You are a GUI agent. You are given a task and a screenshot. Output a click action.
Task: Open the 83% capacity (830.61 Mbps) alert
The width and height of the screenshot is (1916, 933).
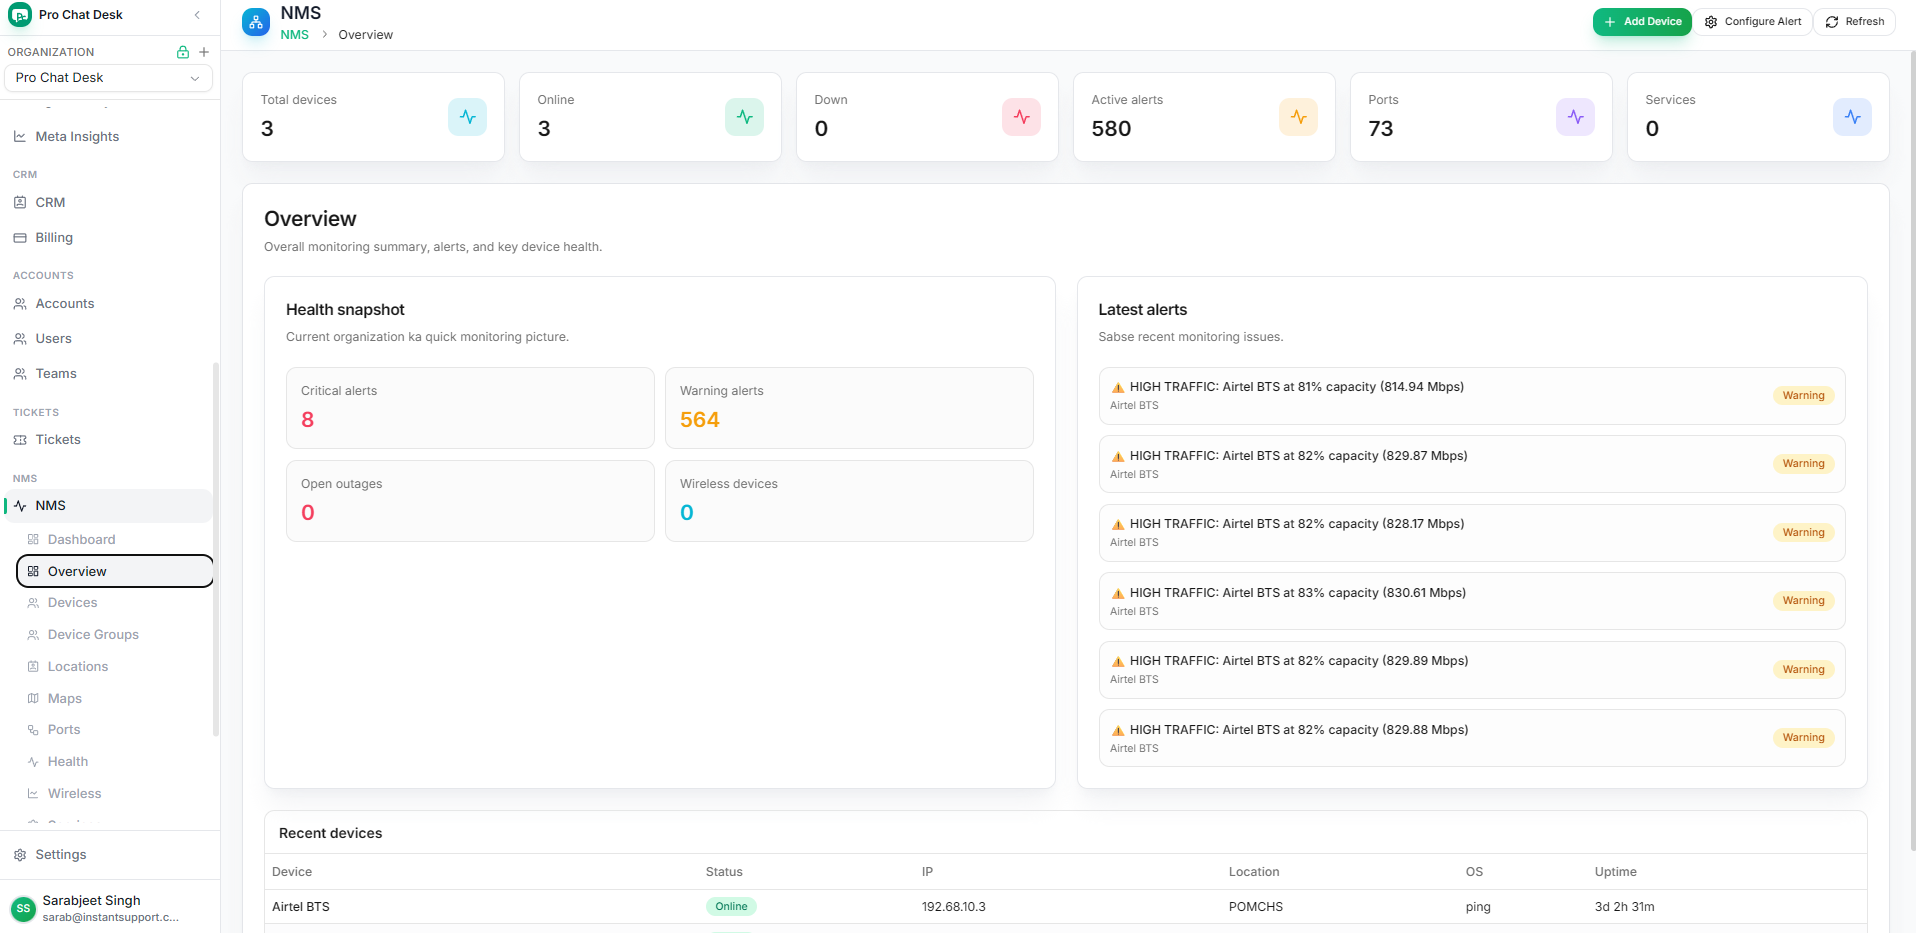(1472, 601)
